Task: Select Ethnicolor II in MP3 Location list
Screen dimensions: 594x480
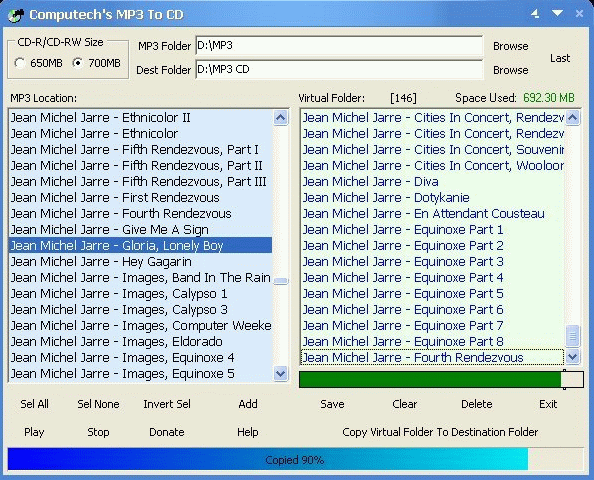Action: 140,118
